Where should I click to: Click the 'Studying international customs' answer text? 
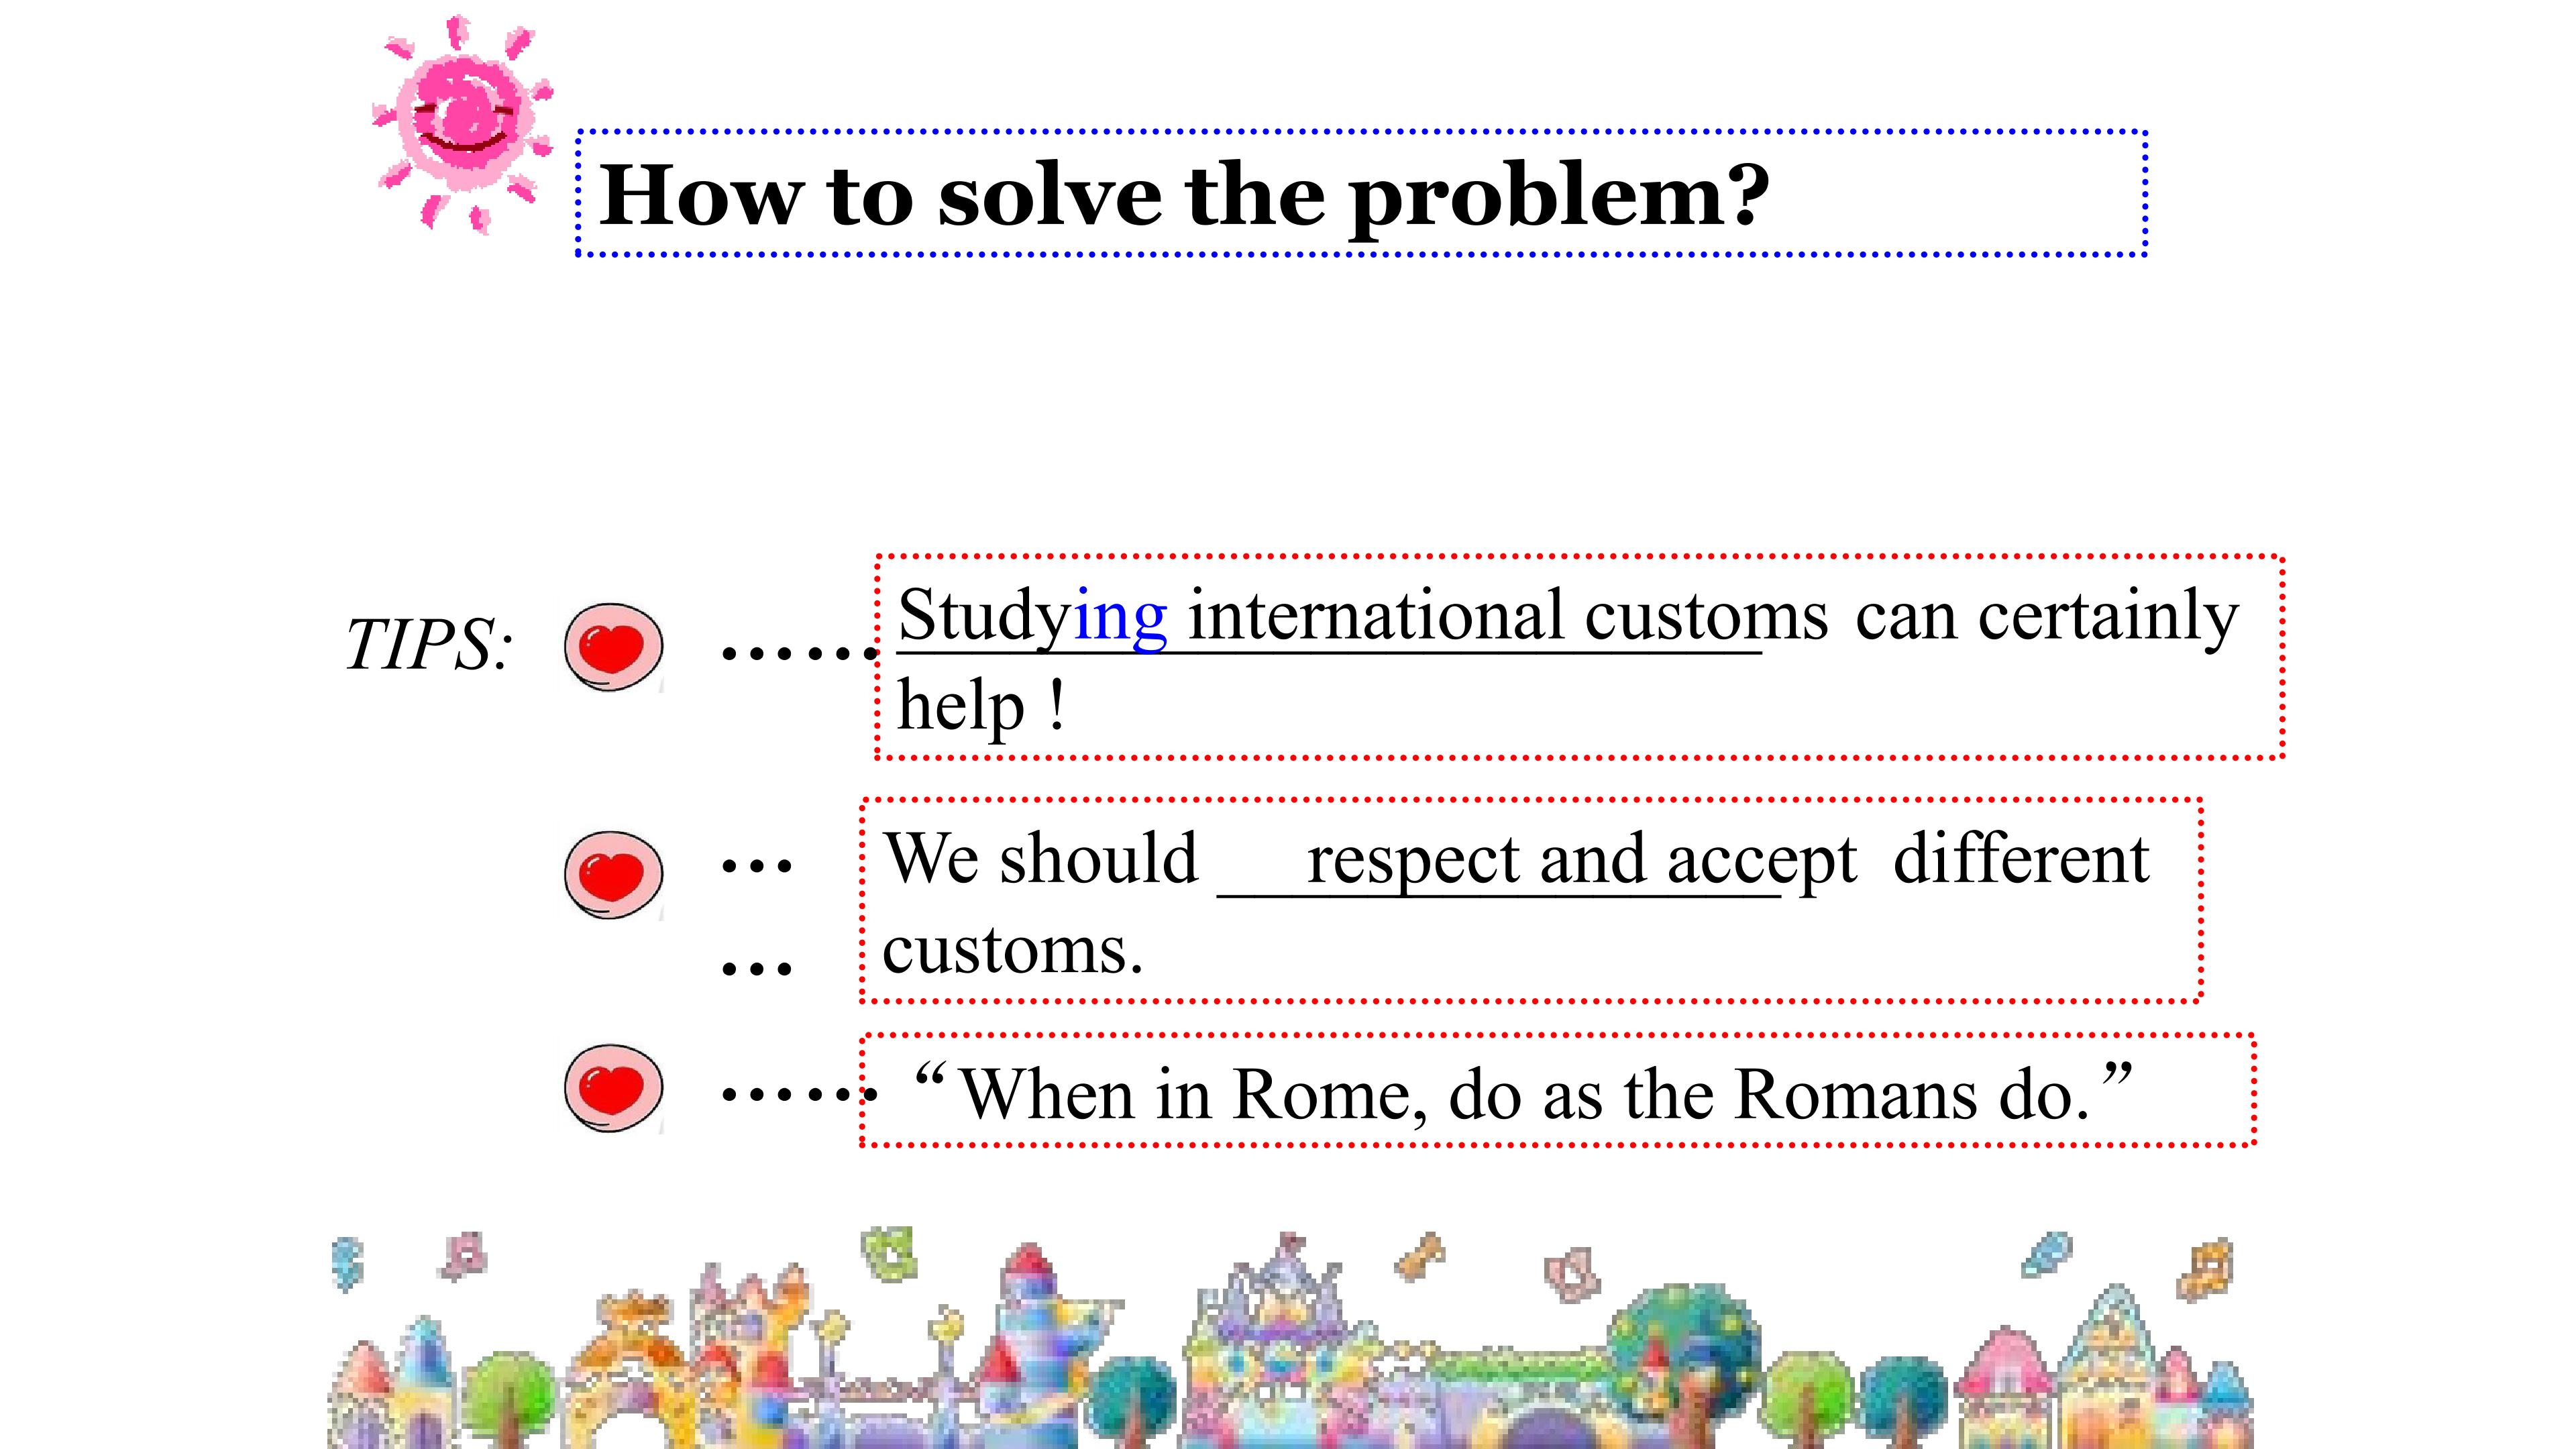(1363, 617)
